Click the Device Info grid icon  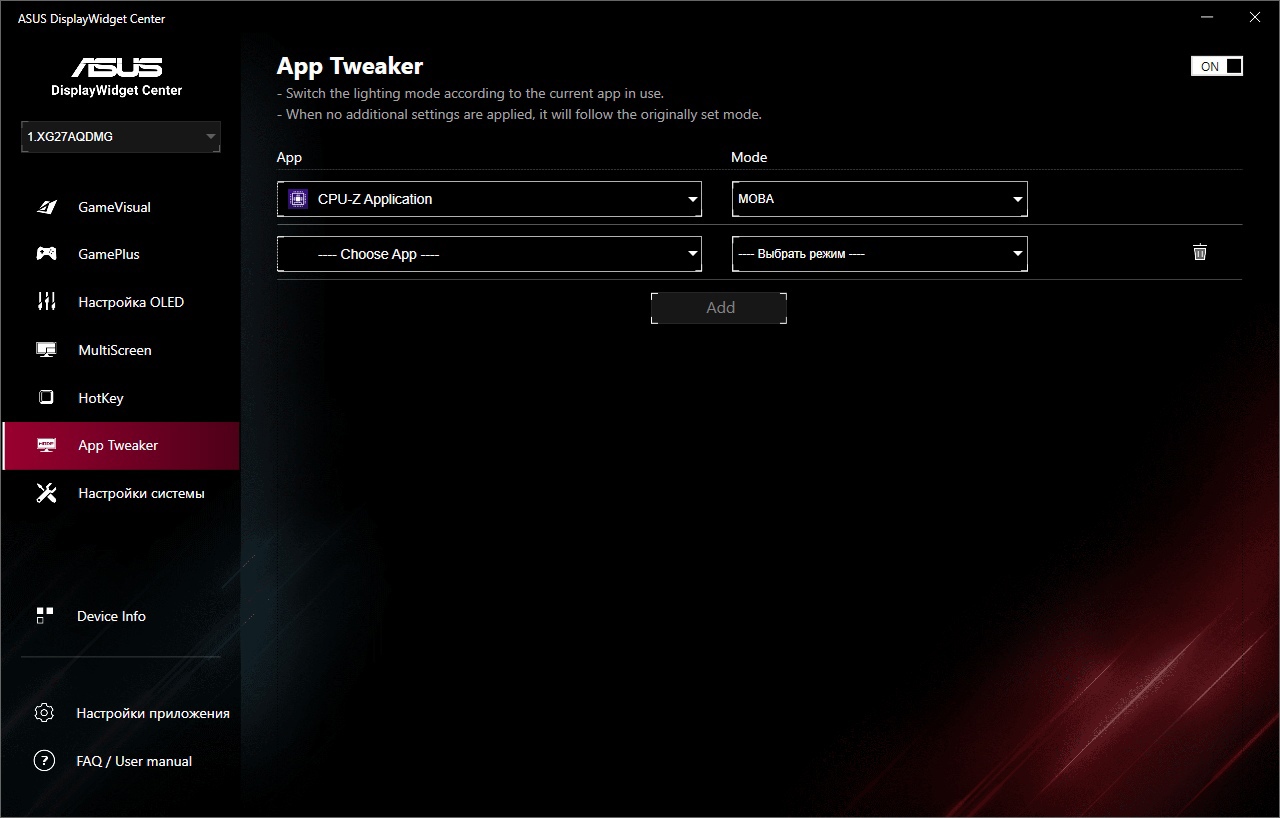(x=44, y=616)
